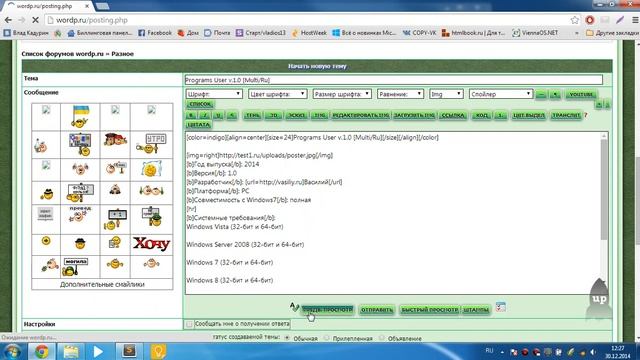Click the "Список" BBCode button
Screen dimensions: 640x360
click(200, 104)
